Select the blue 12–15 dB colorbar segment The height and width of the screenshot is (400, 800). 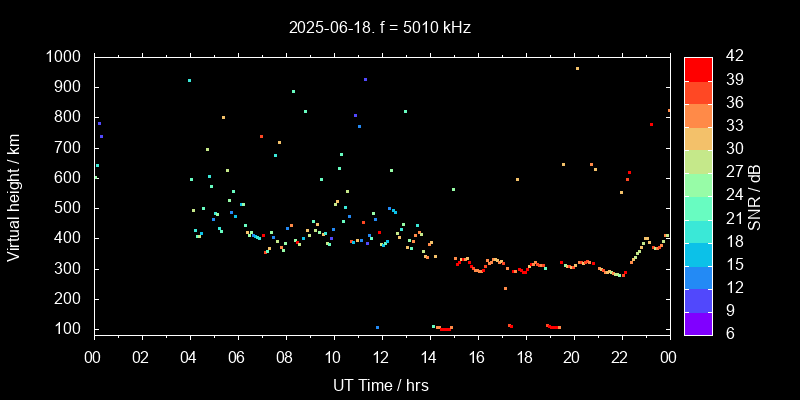[x=698, y=276]
